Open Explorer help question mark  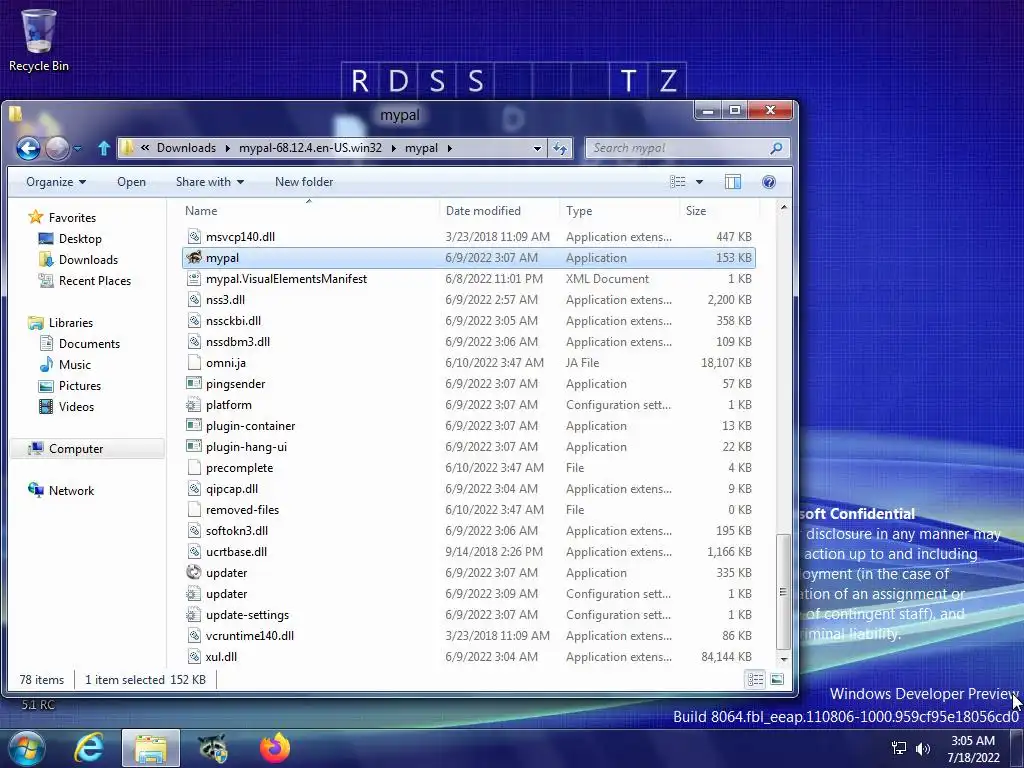coord(769,182)
